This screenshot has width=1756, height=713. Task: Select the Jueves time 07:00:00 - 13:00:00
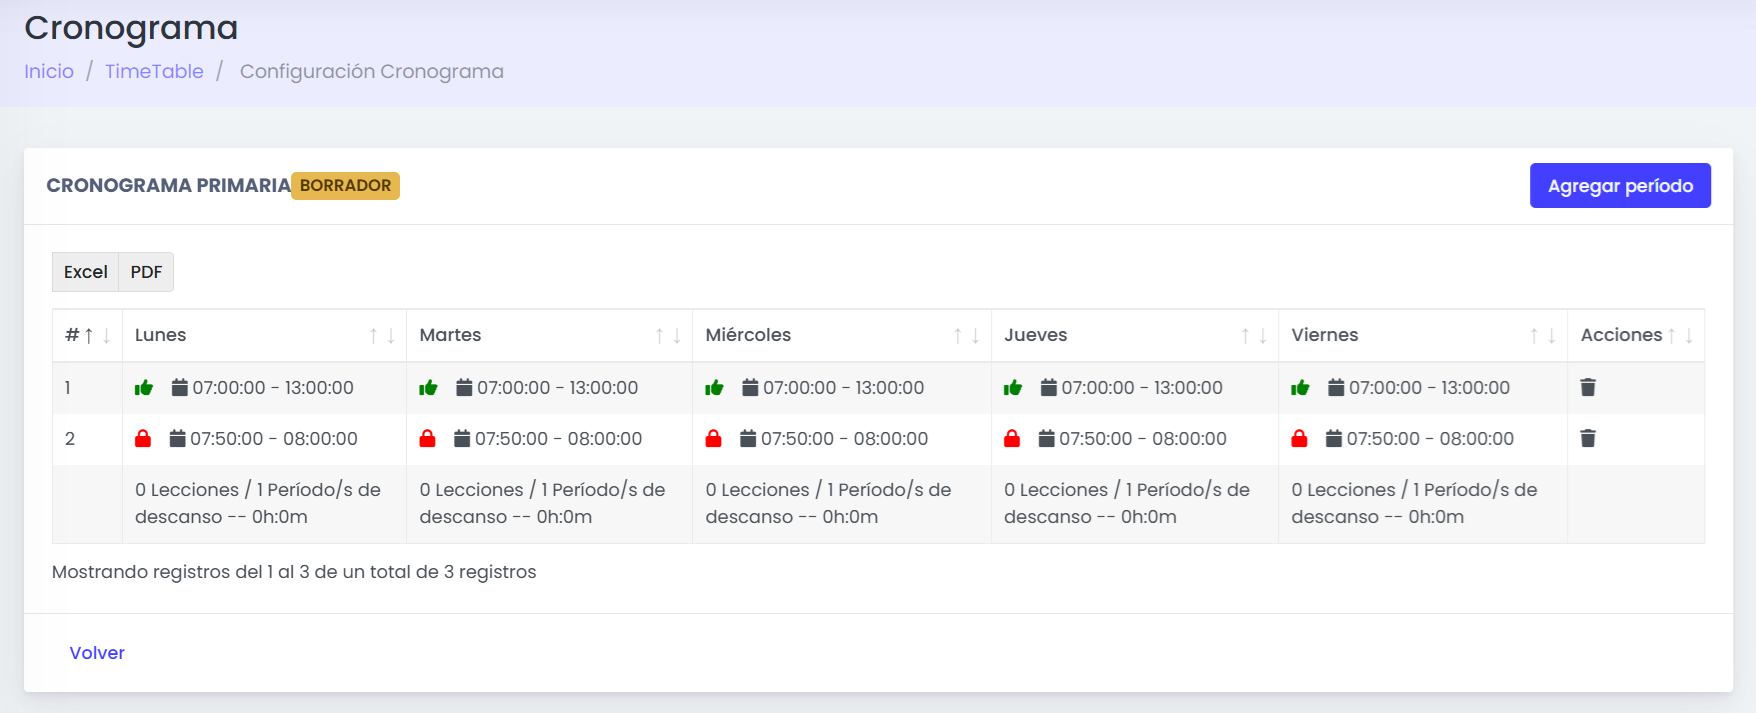(1142, 388)
